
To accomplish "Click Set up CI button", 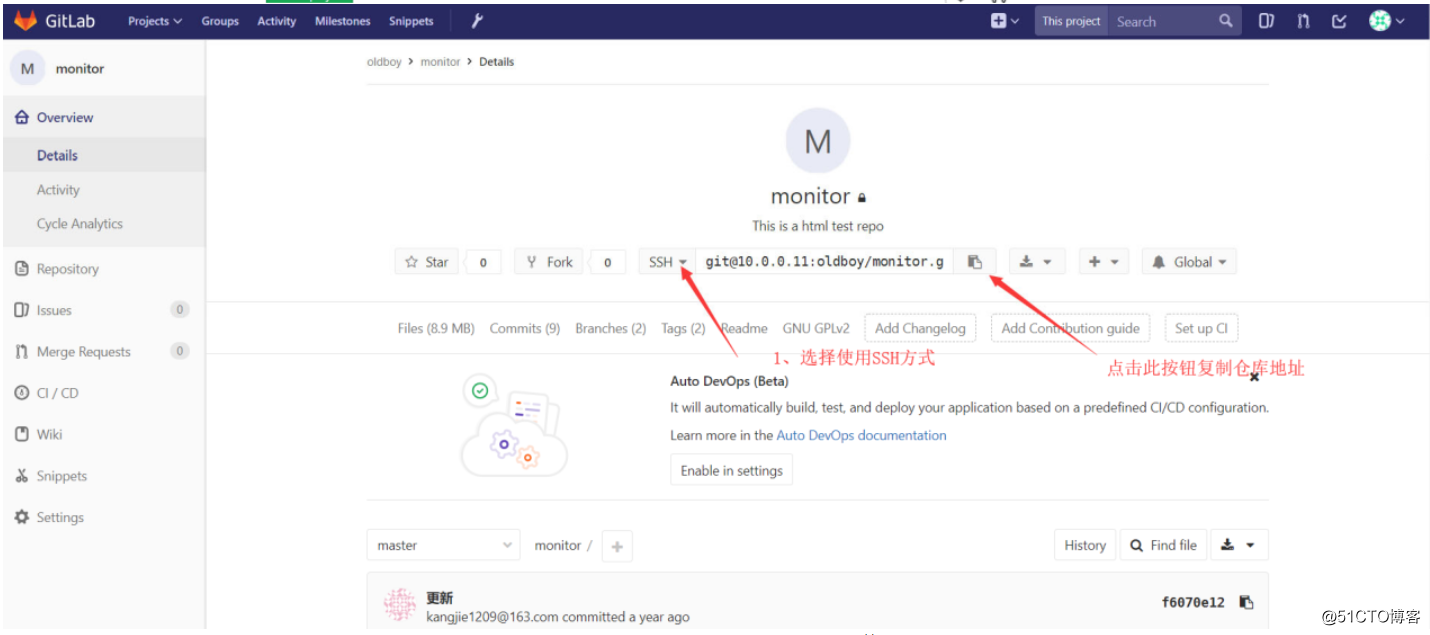I will [1201, 328].
